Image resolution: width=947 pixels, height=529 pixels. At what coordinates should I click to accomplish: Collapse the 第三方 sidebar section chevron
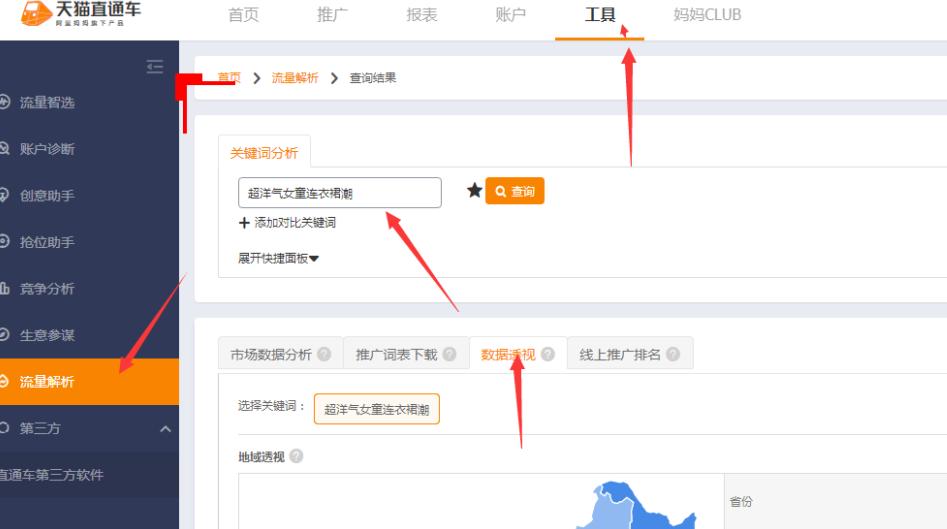pyautogui.click(x=165, y=429)
